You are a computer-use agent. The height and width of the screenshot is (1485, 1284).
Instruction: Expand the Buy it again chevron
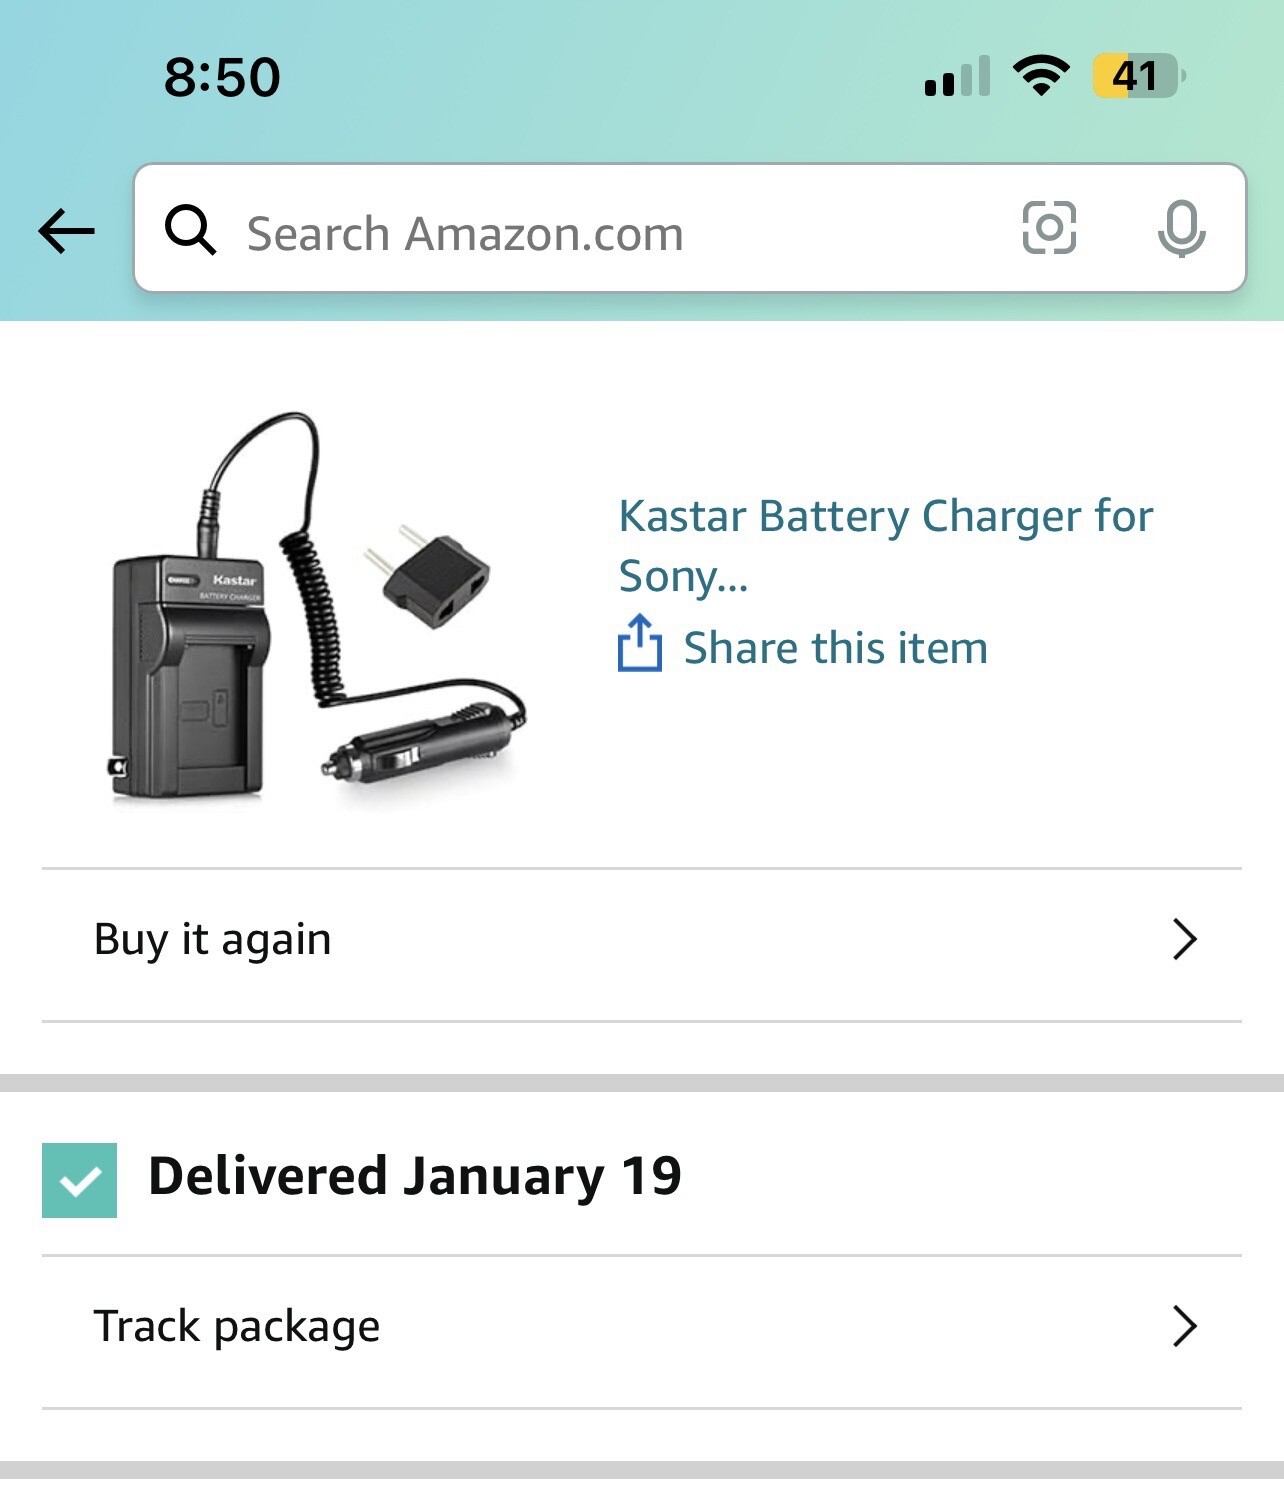[1184, 940]
